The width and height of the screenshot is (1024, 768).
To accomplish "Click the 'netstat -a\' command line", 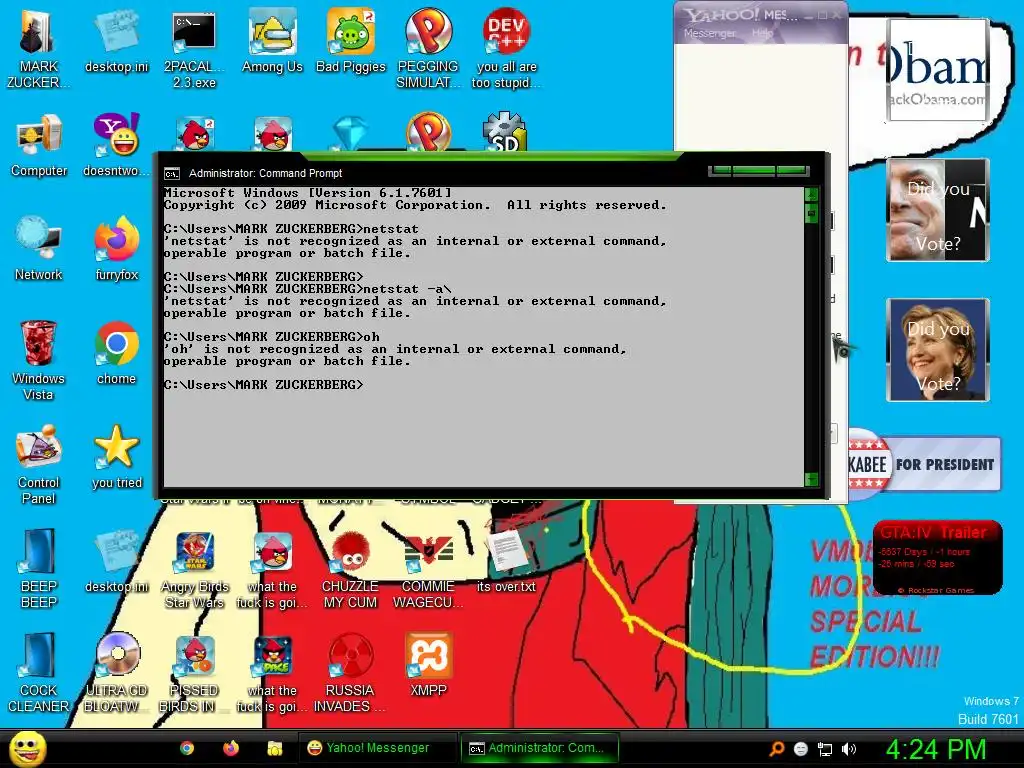I will 308,289.
